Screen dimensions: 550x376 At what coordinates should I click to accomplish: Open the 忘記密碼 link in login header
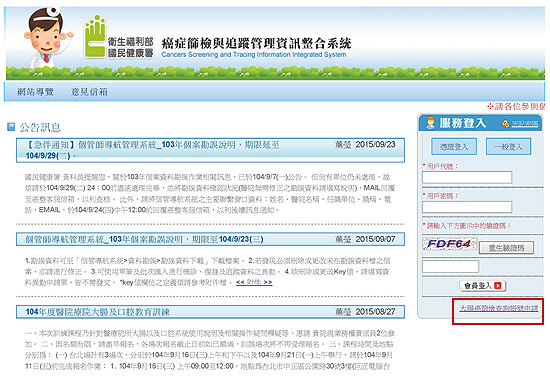pos(524,123)
